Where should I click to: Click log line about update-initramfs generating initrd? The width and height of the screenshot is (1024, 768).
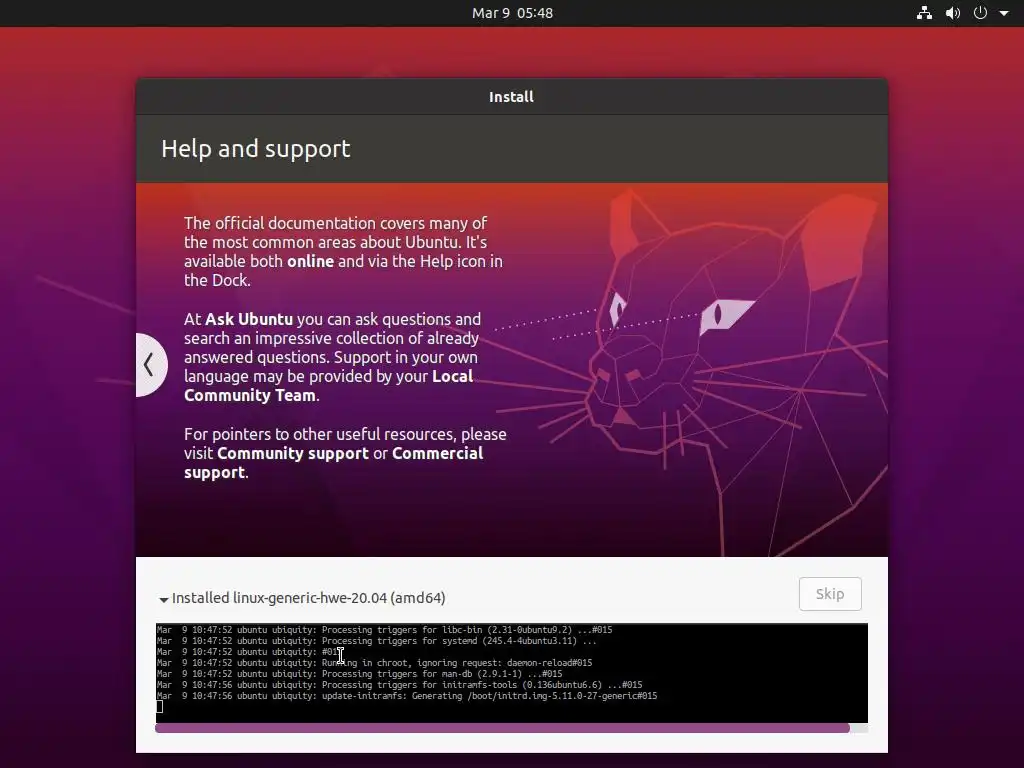[x=407, y=696]
